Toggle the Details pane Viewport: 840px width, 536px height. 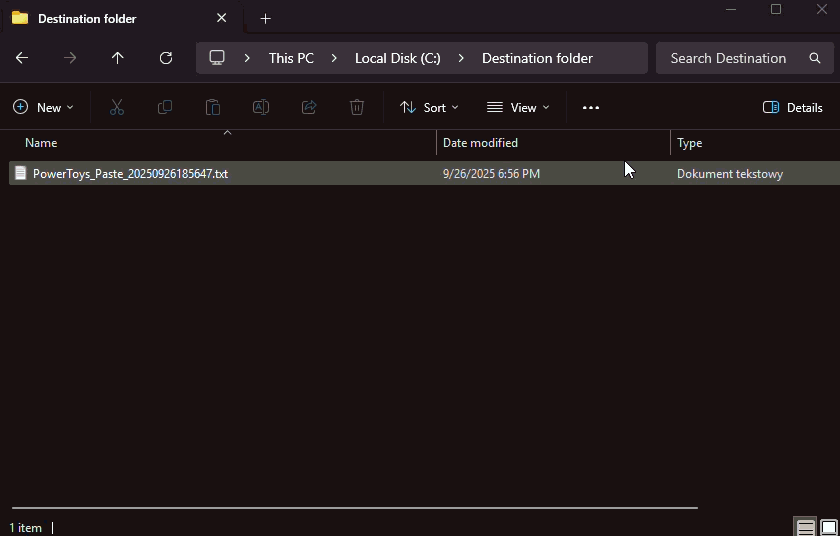[x=792, y=107]
